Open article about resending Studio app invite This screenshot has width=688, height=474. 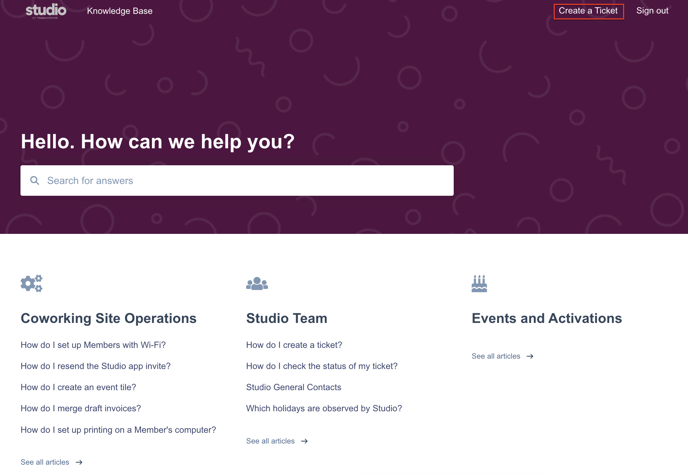click(95, 366)
